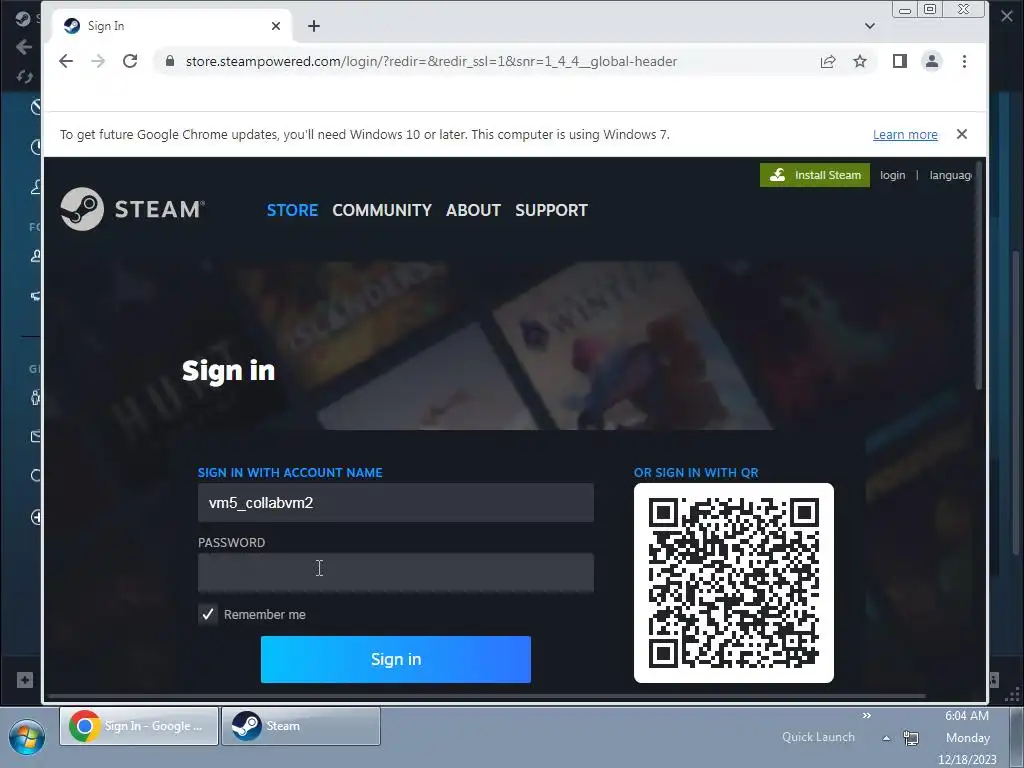
Task: Open the taskbar clock
Action: (967, 738)
